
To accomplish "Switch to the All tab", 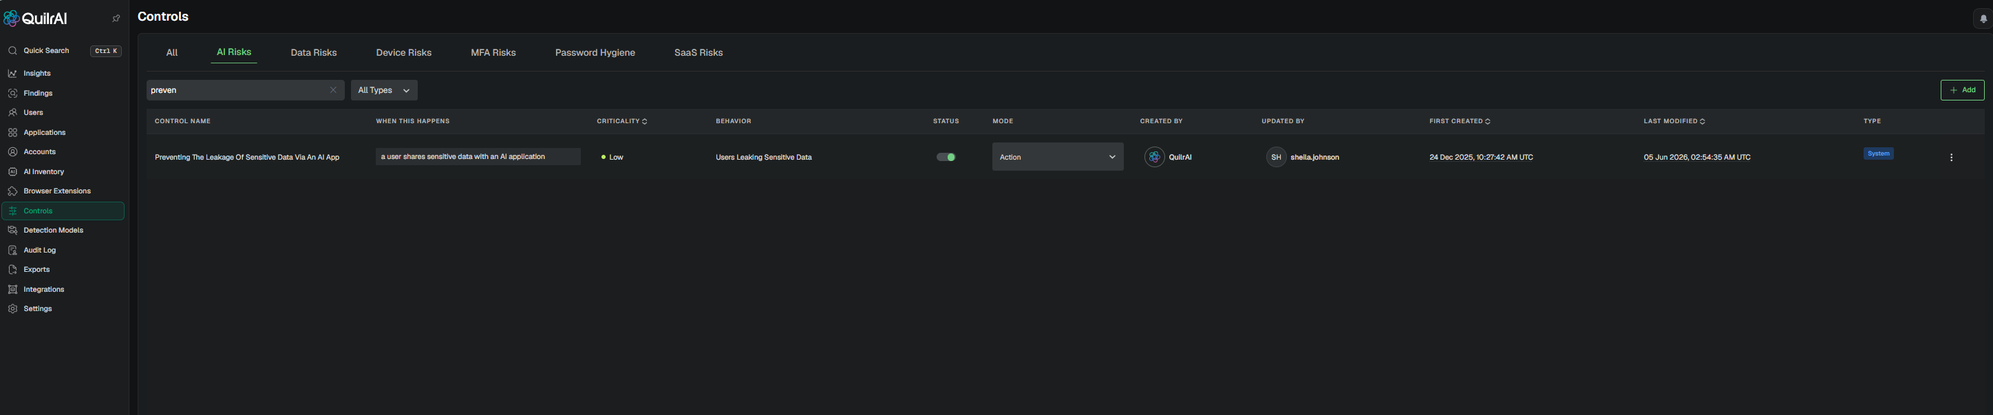I will tap(172, 53).
